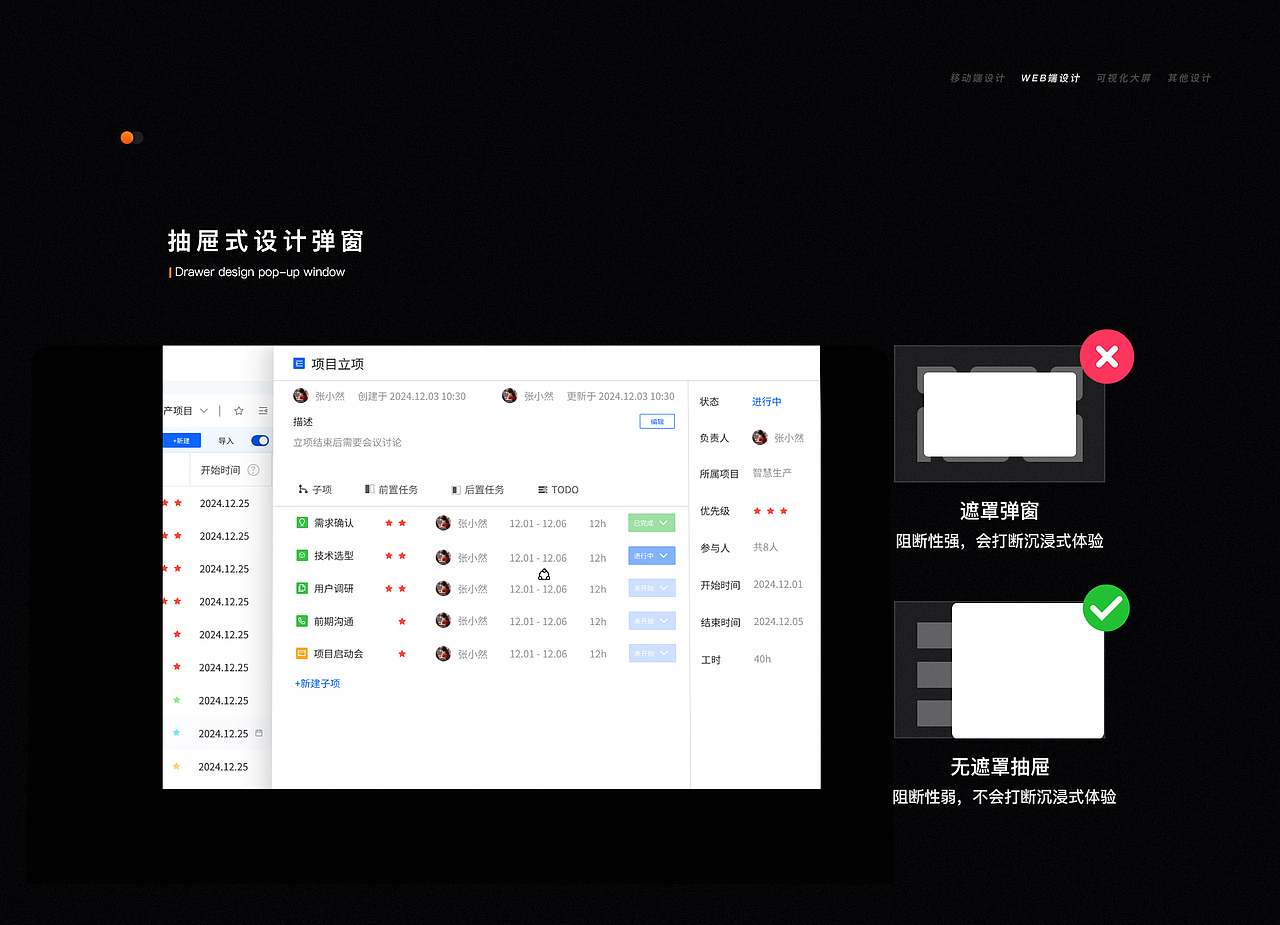Click the star favorite icon in toolbar
This screenshot has width=1280, height=925.
point(239,411)
